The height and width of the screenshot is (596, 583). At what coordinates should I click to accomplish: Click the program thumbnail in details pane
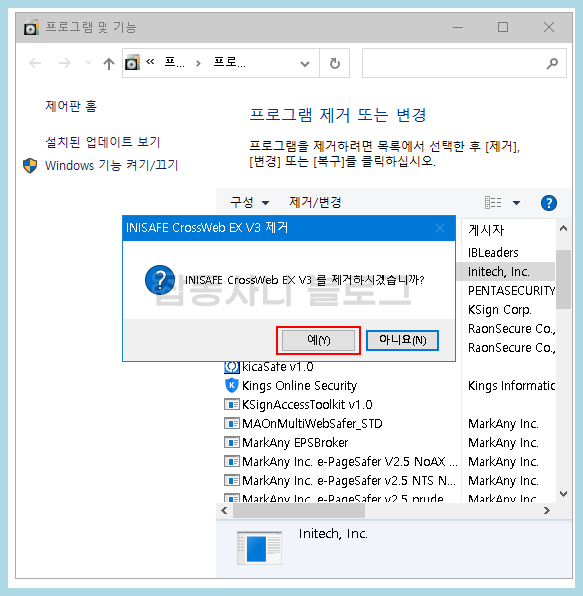click(260, 548)
